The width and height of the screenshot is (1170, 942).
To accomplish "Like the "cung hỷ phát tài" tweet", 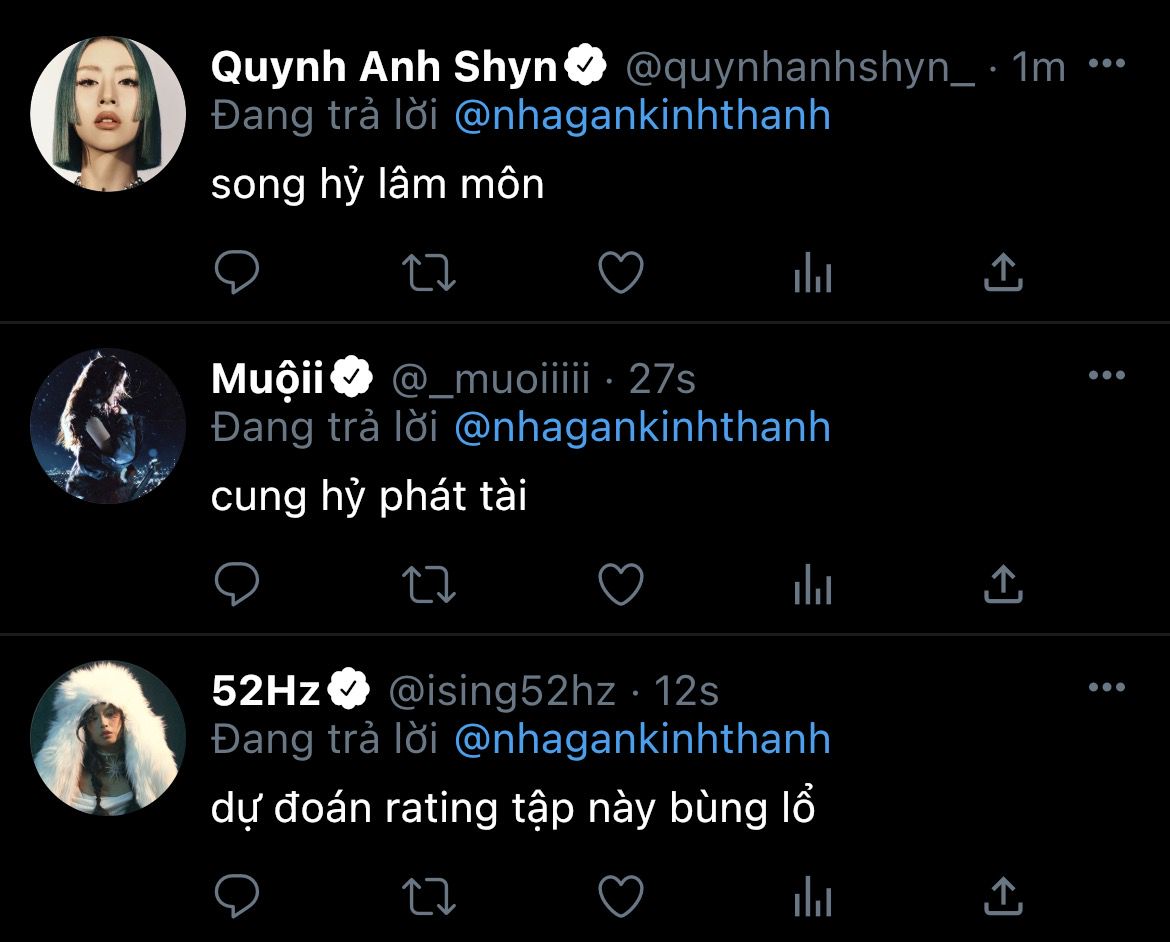I will pos(620,584).
